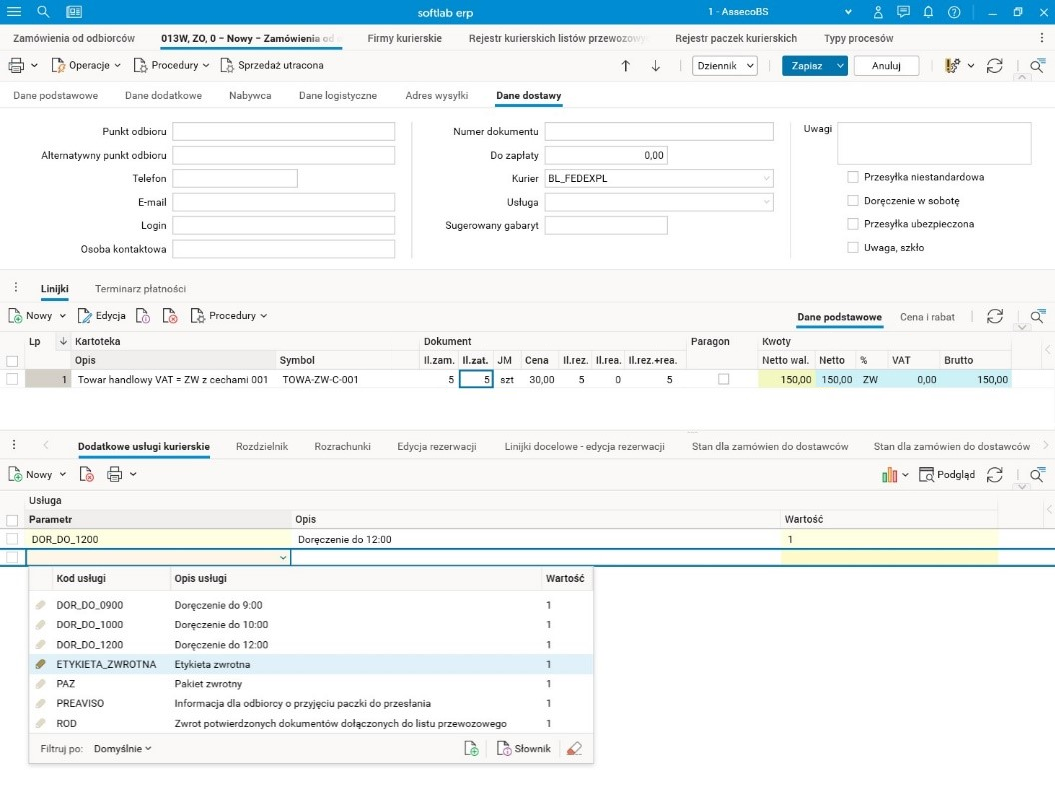Delete the selected courier service row
Image resolution: width=1056 pixels, height=797 pixels.
click(x=86, y=475)
